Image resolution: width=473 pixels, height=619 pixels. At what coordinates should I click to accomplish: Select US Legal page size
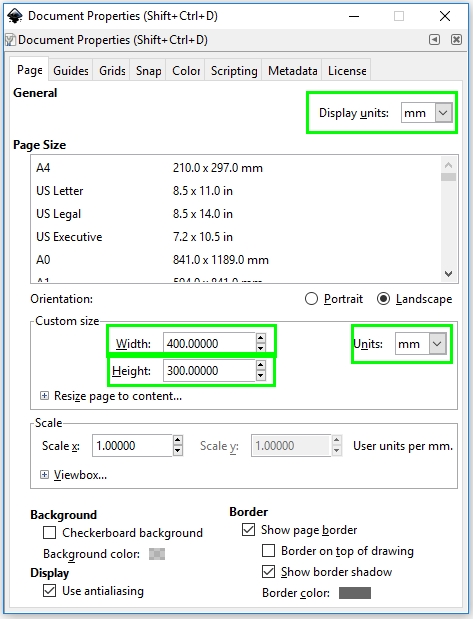coord(235,214)
